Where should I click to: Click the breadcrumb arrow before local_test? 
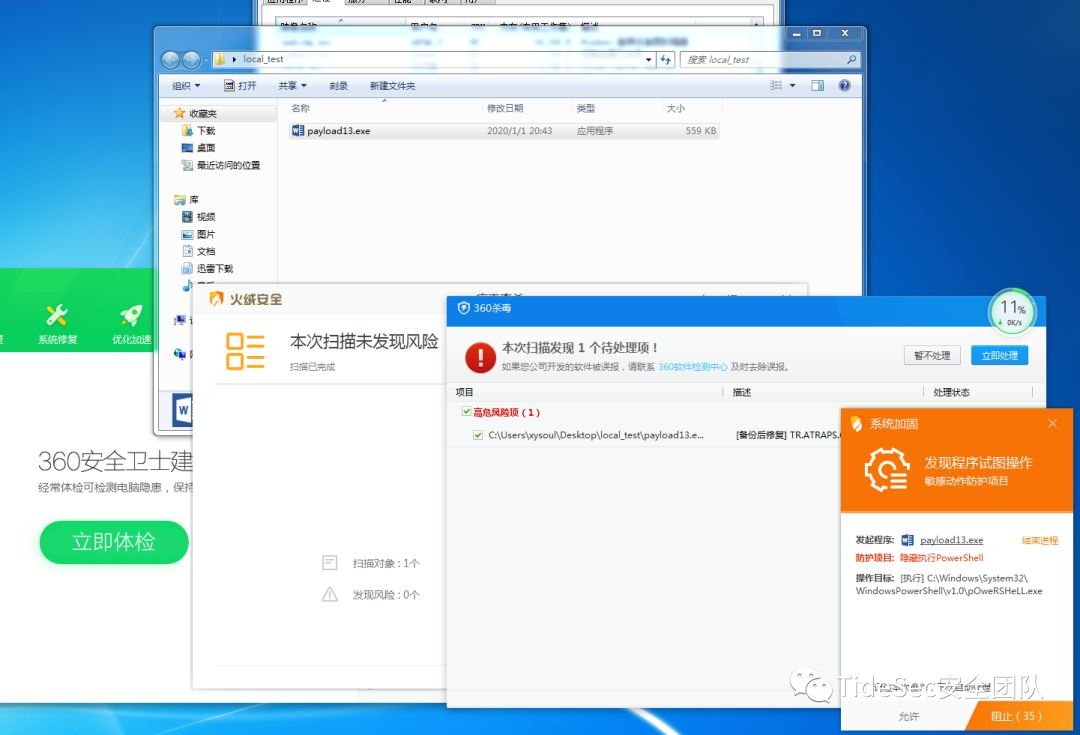click(x=235, y=59)
